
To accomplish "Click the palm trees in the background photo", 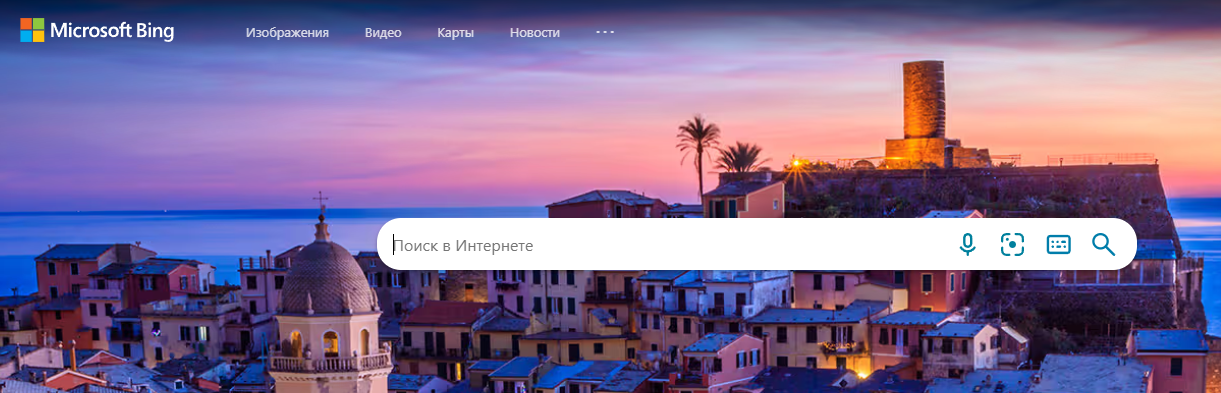I will pyautogui.click(x=718, y=150).
